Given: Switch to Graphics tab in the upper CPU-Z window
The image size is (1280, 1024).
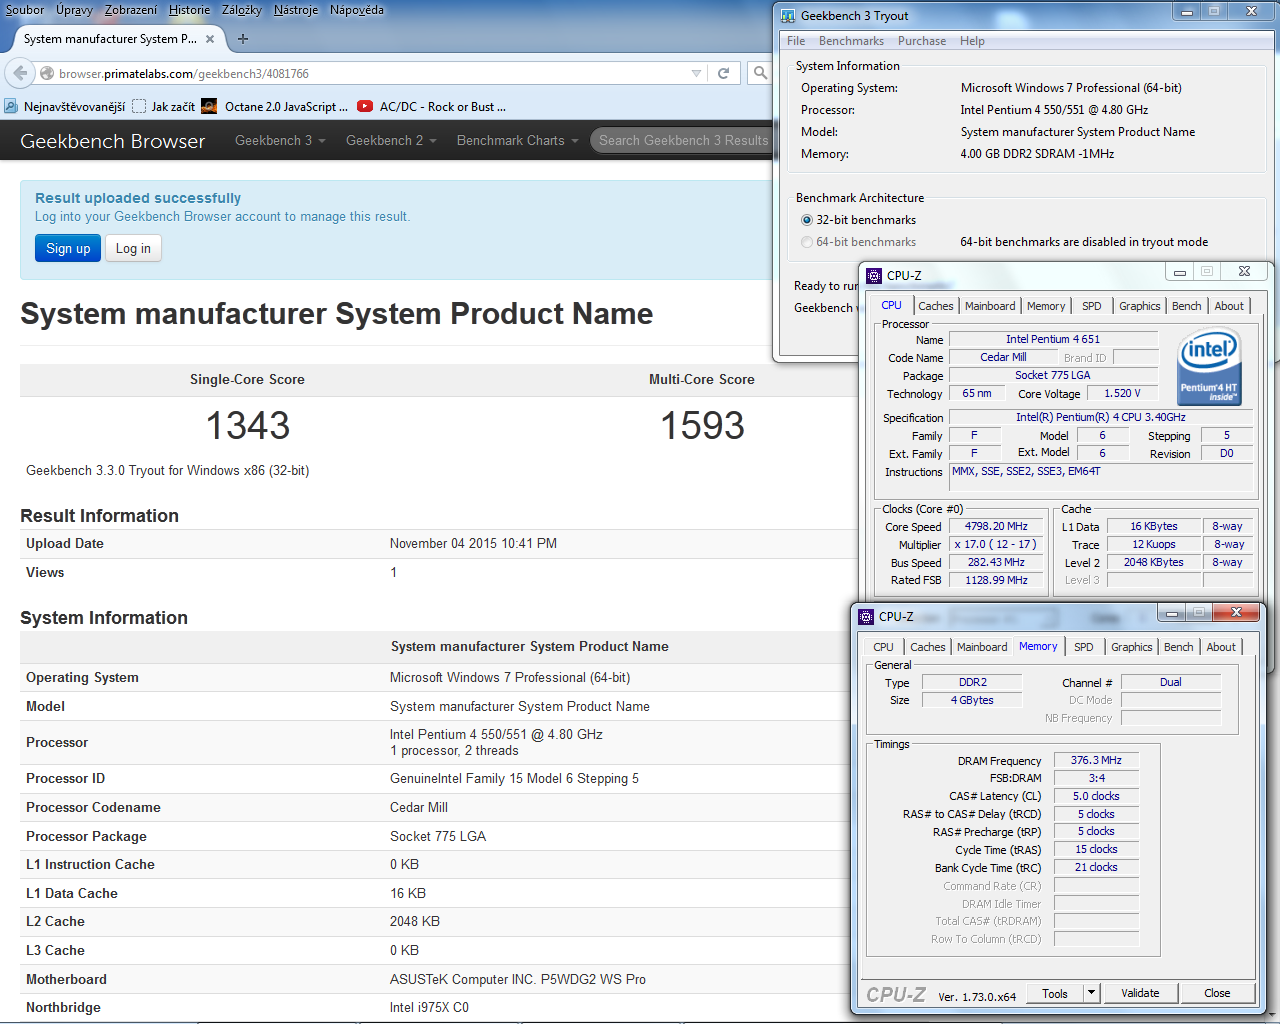Looking at the screenshot, I should tap(1140, 306).
